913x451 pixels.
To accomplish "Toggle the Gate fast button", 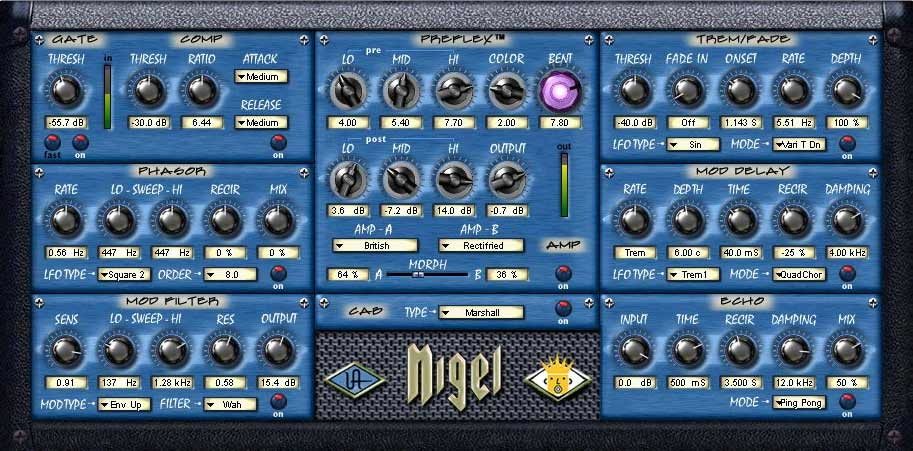I will (x=54, y=142).
